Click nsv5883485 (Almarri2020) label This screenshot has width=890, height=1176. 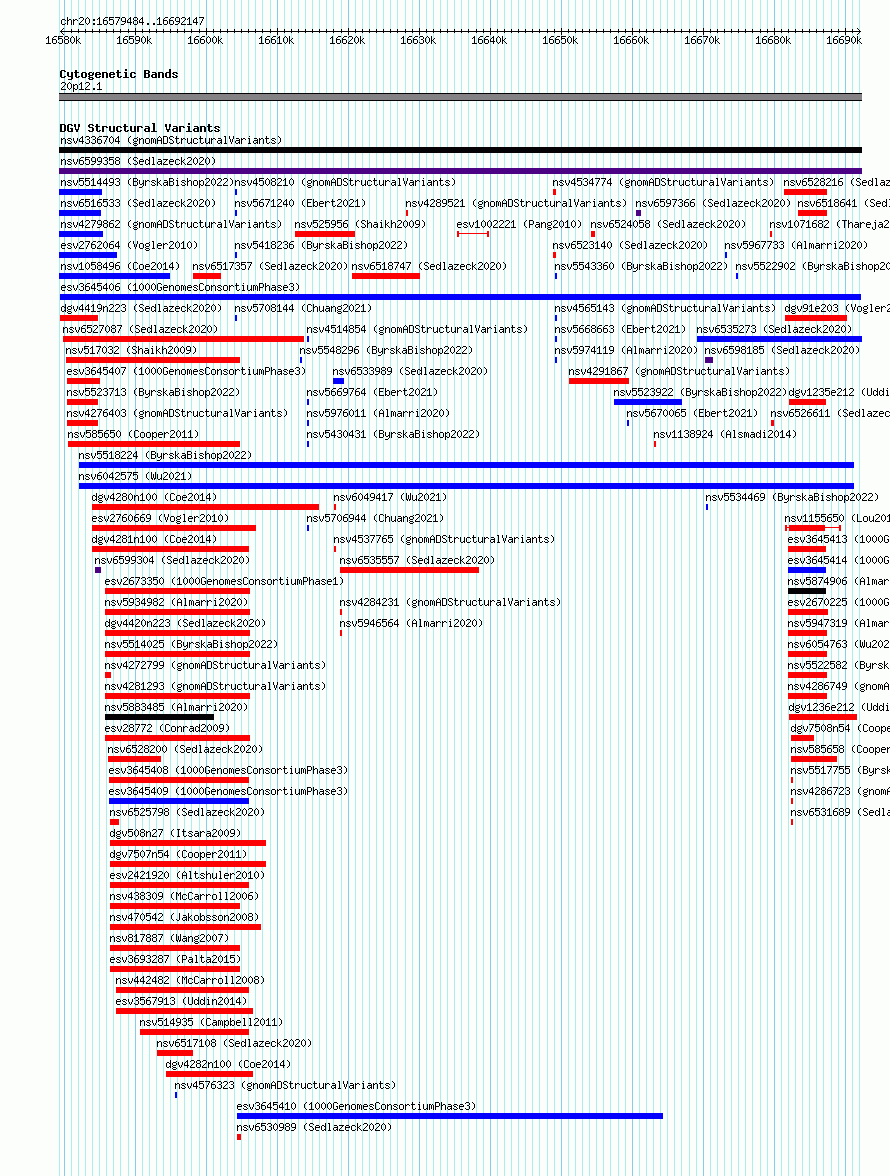[x=176, y=707]
